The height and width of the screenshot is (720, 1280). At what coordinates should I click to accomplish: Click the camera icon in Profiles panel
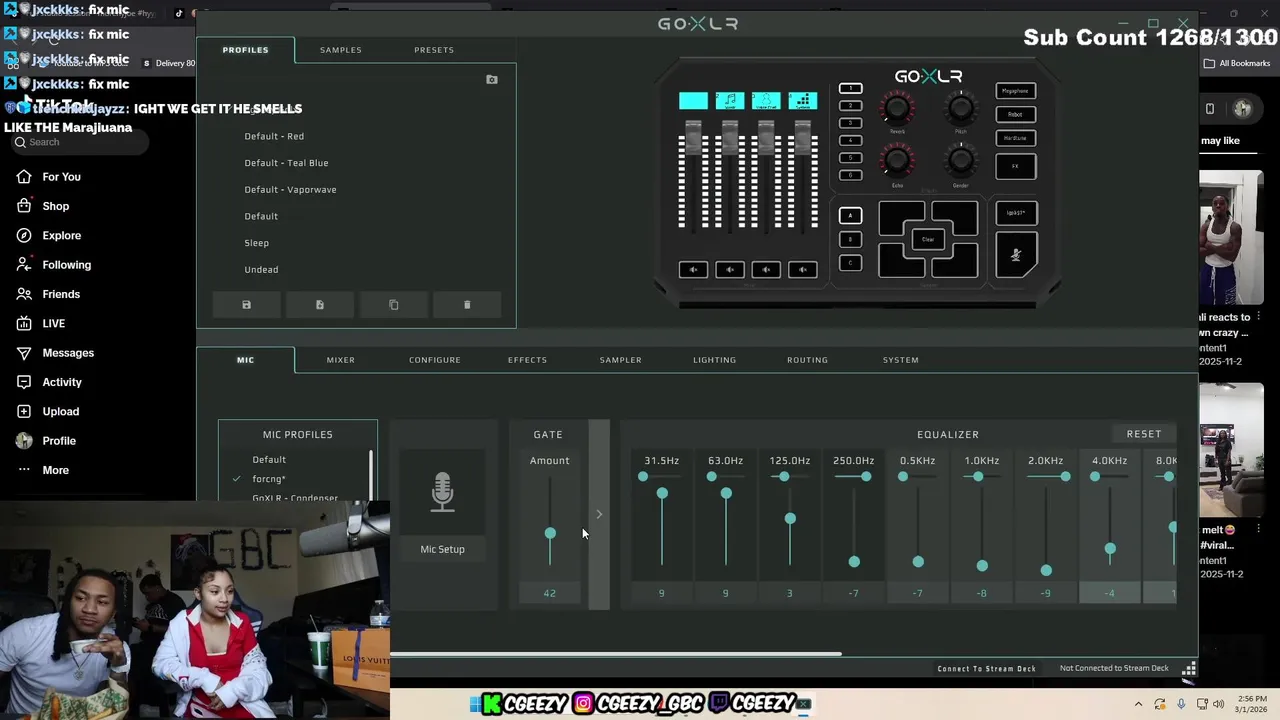(492, 80)
